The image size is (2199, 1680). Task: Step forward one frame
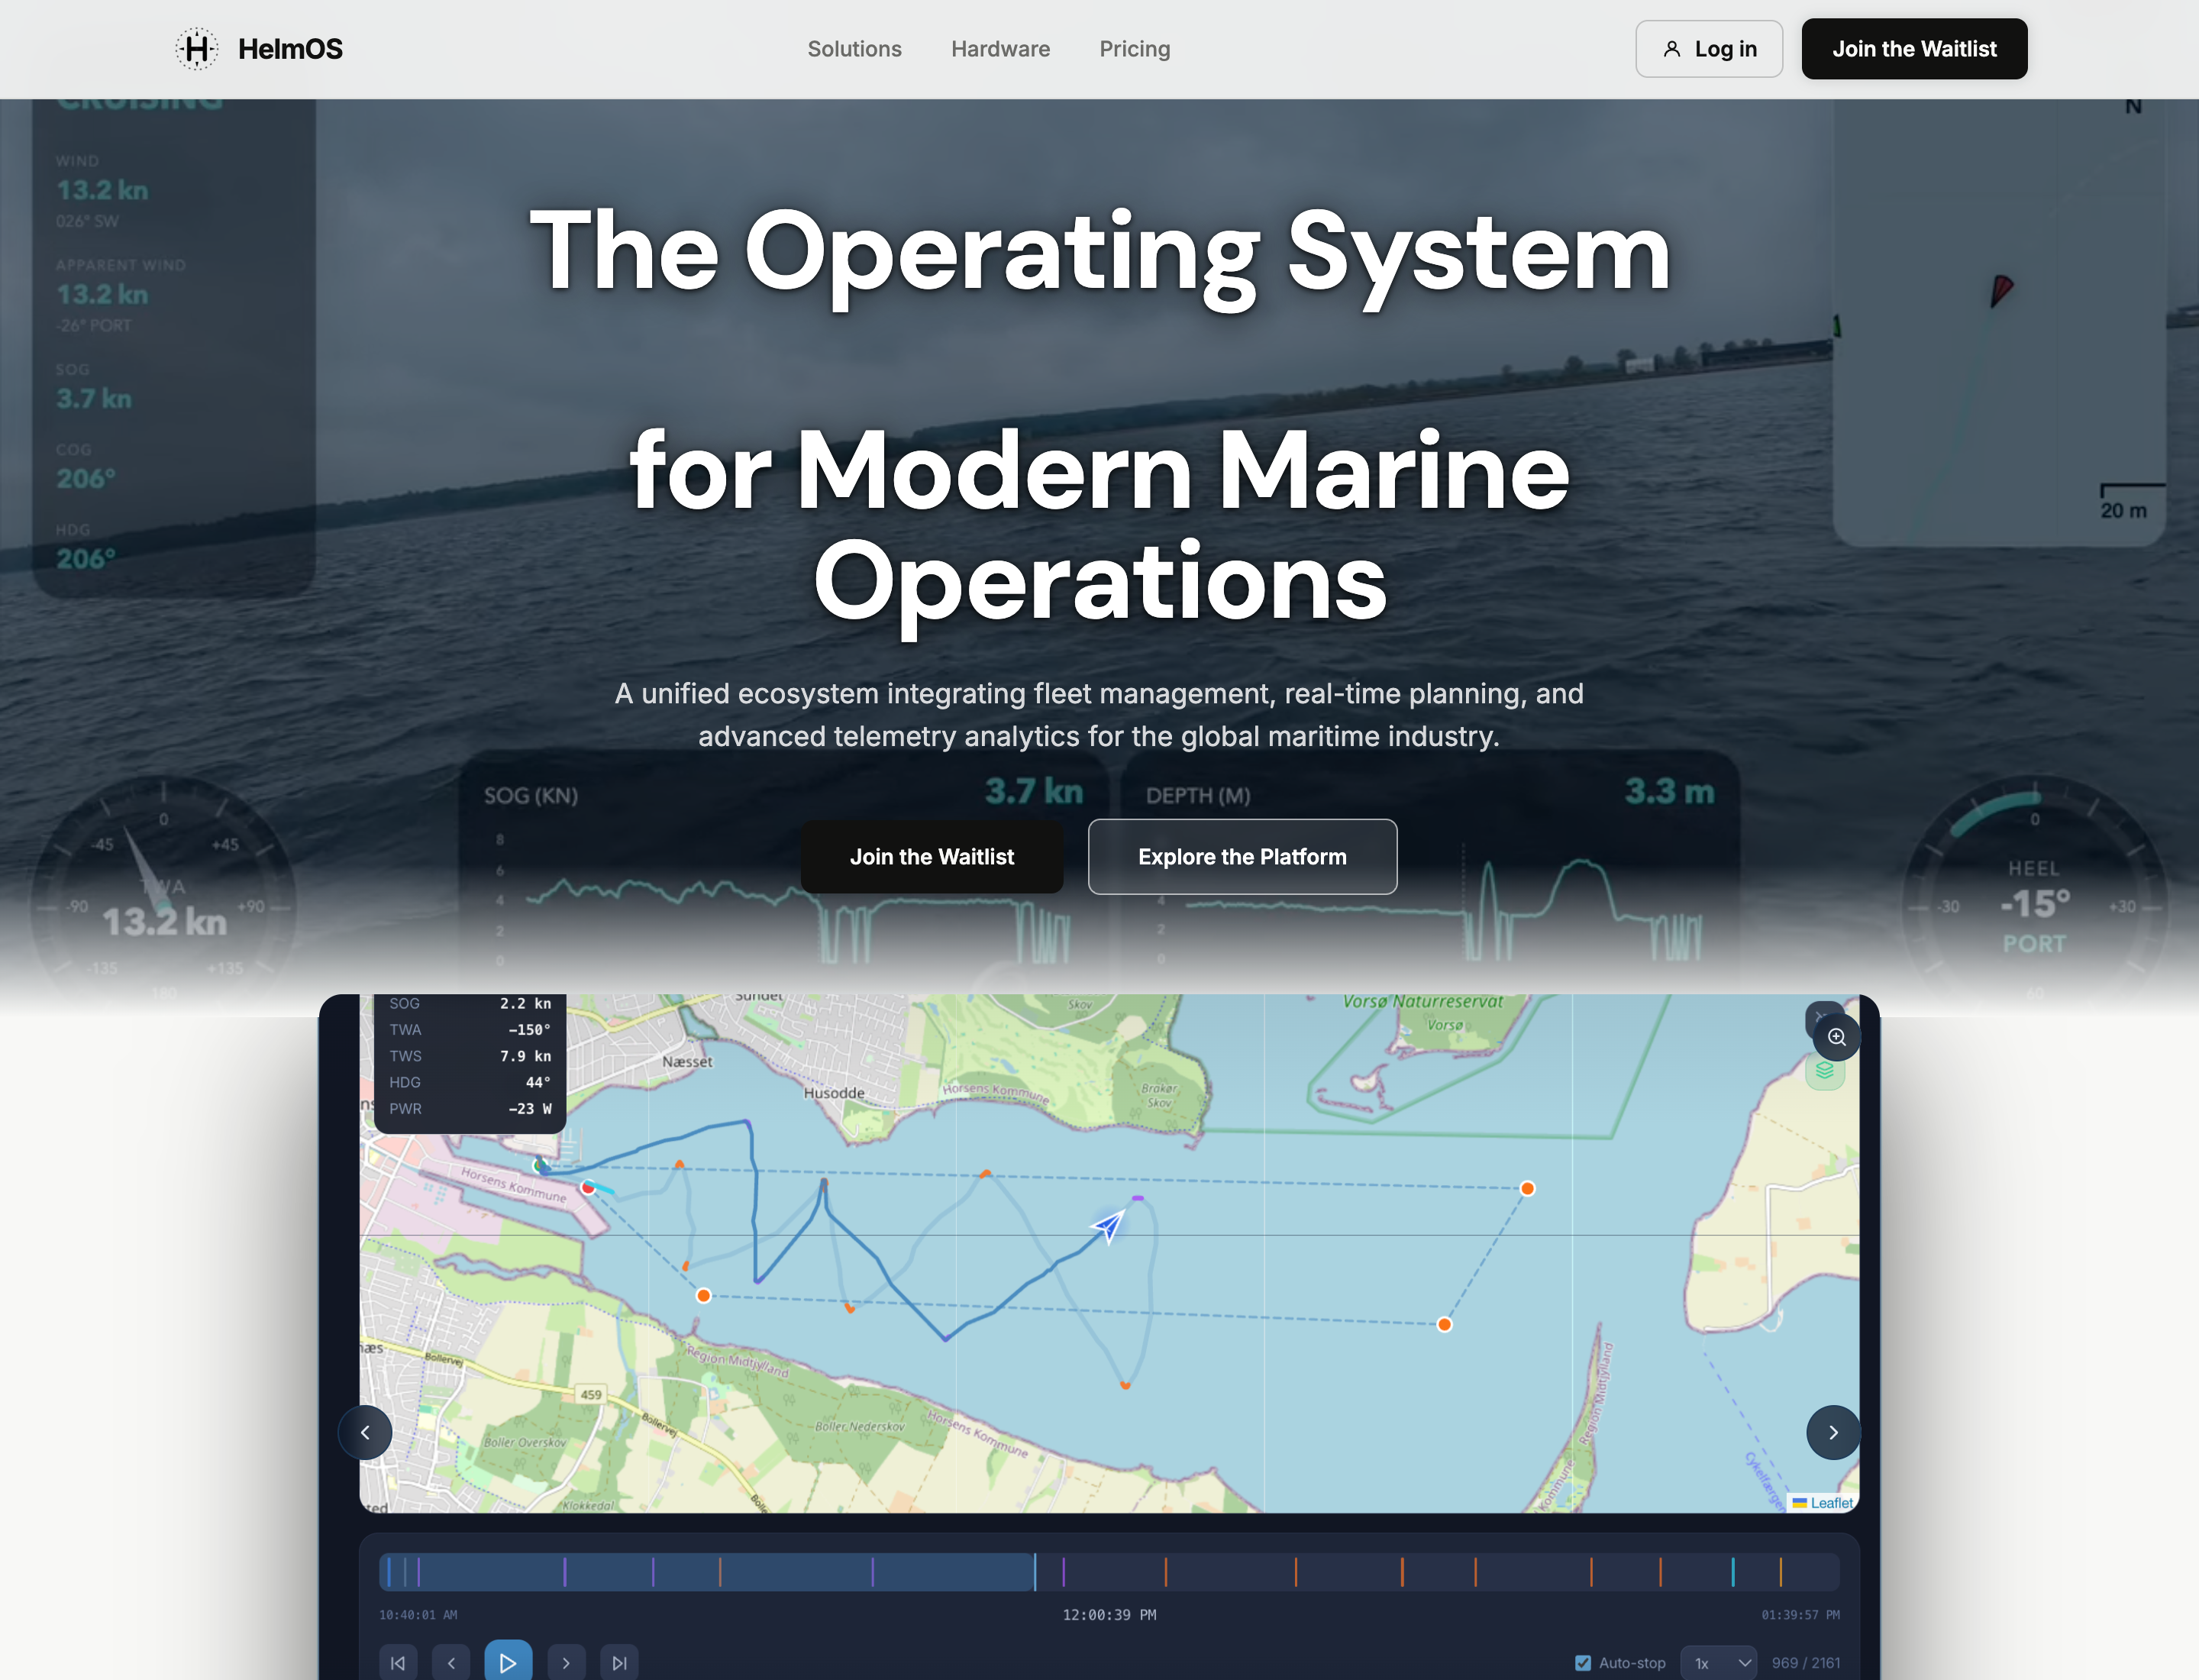[566, 1663]
